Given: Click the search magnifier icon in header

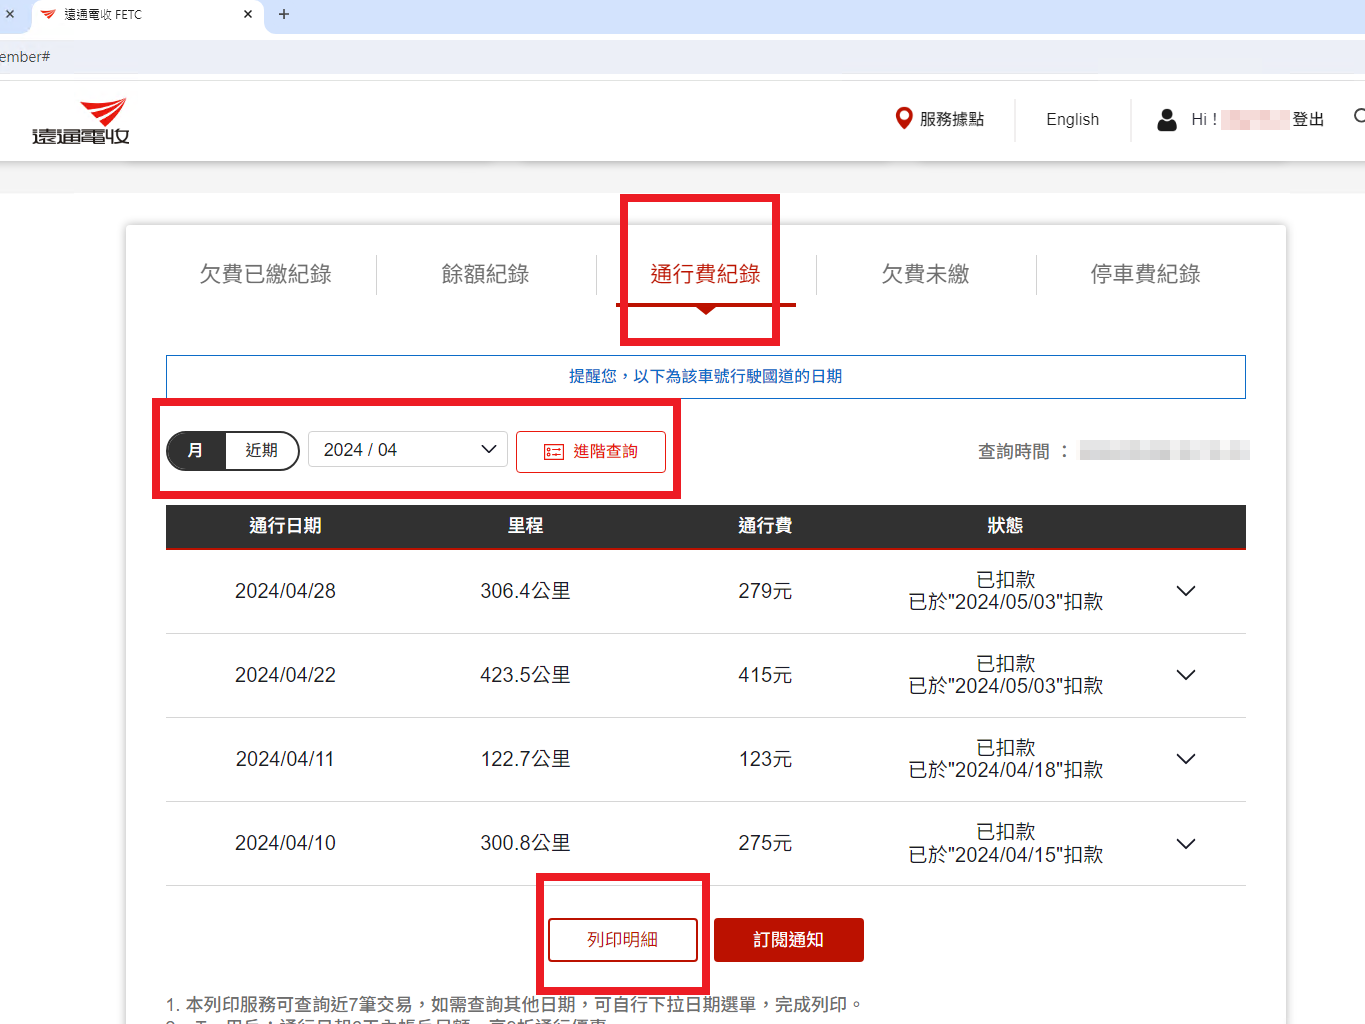Looking at the screenshot, I should point(1359,117).
